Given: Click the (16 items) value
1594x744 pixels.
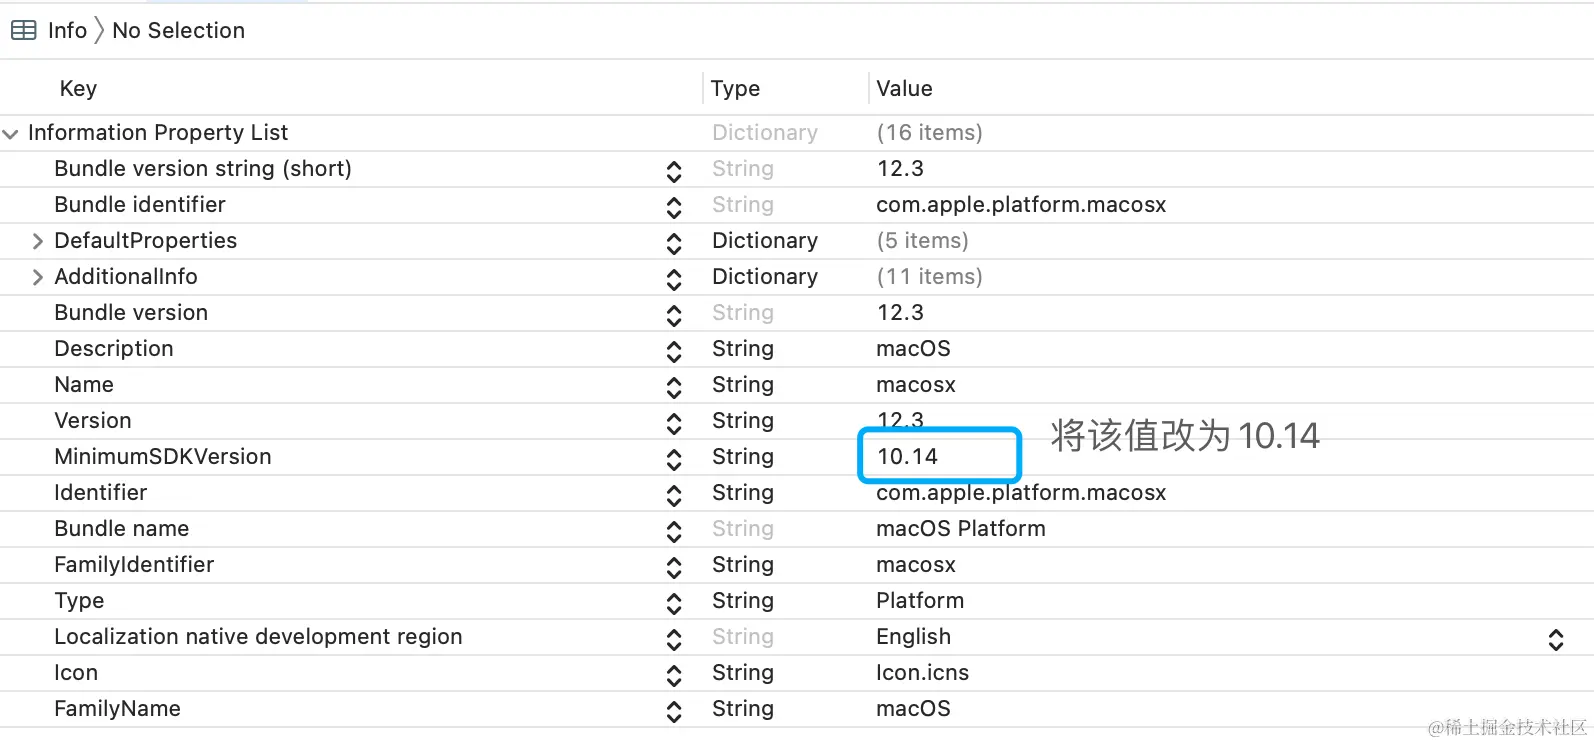Looking at the screenshot, I should coord(929,133).
